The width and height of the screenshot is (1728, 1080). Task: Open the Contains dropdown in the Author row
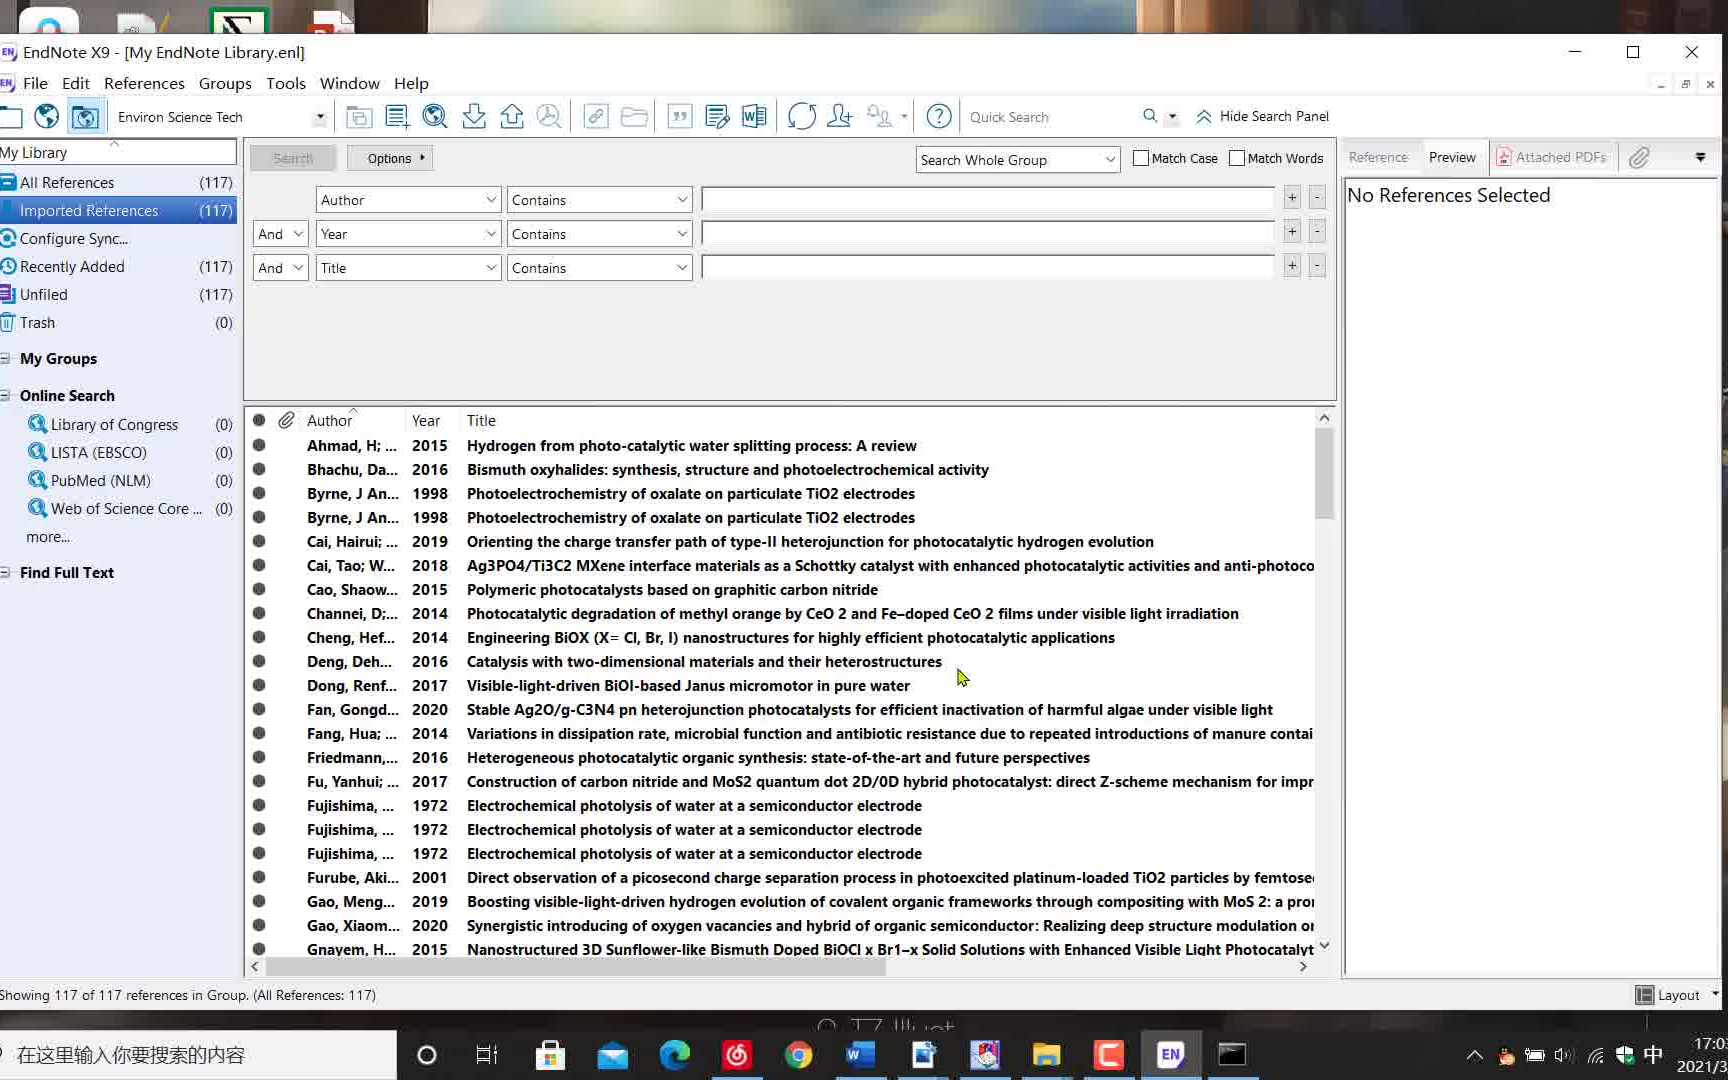point(599,200)
